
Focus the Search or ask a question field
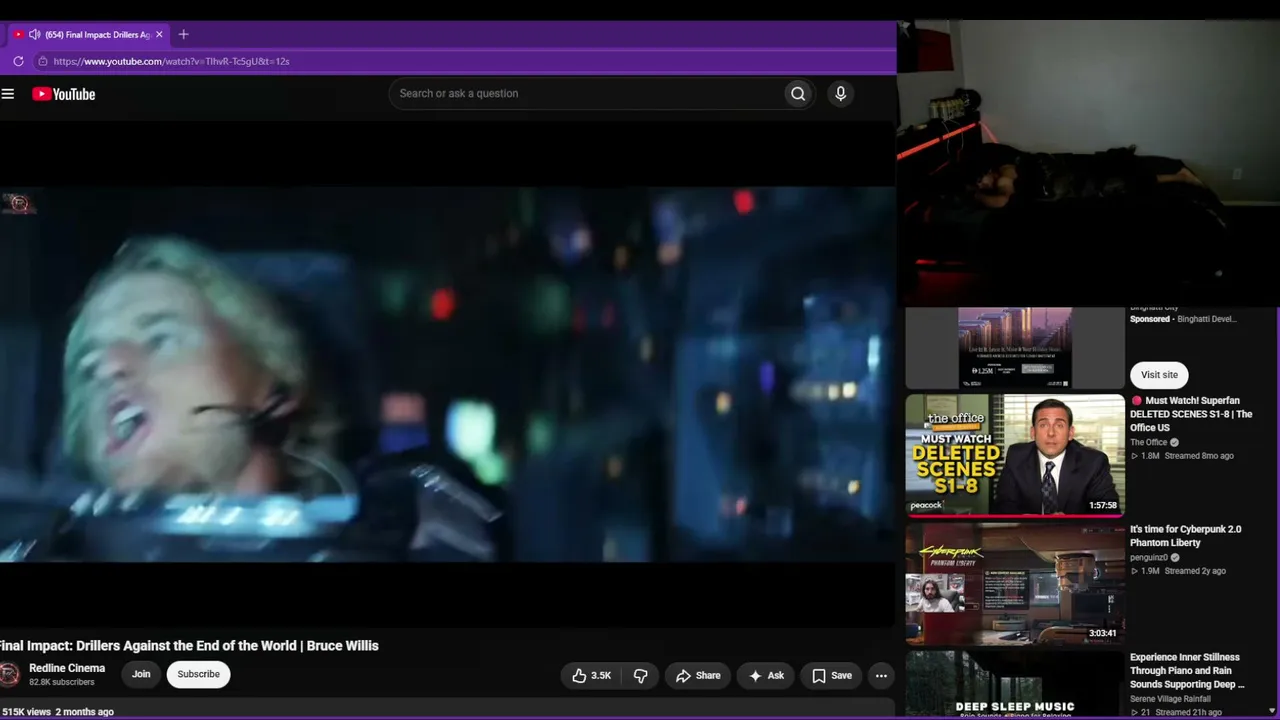(x=586, y=94)
